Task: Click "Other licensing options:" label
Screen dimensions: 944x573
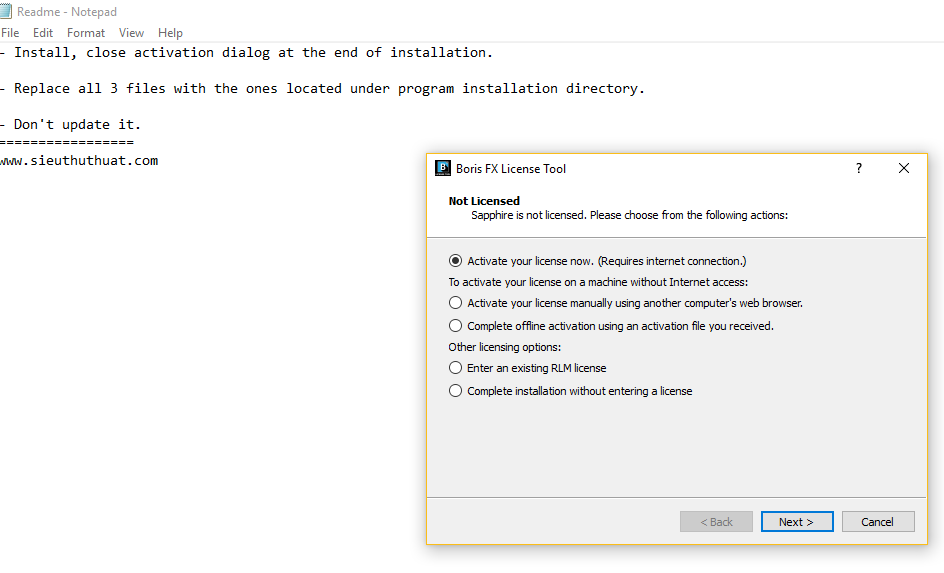Action: (x=505, y=347)
